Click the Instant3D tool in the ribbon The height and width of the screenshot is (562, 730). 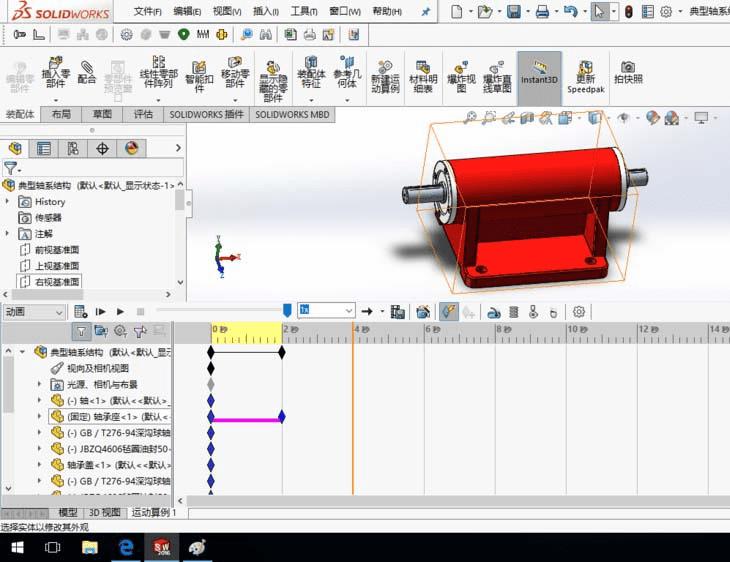click(x=539, y=73)
